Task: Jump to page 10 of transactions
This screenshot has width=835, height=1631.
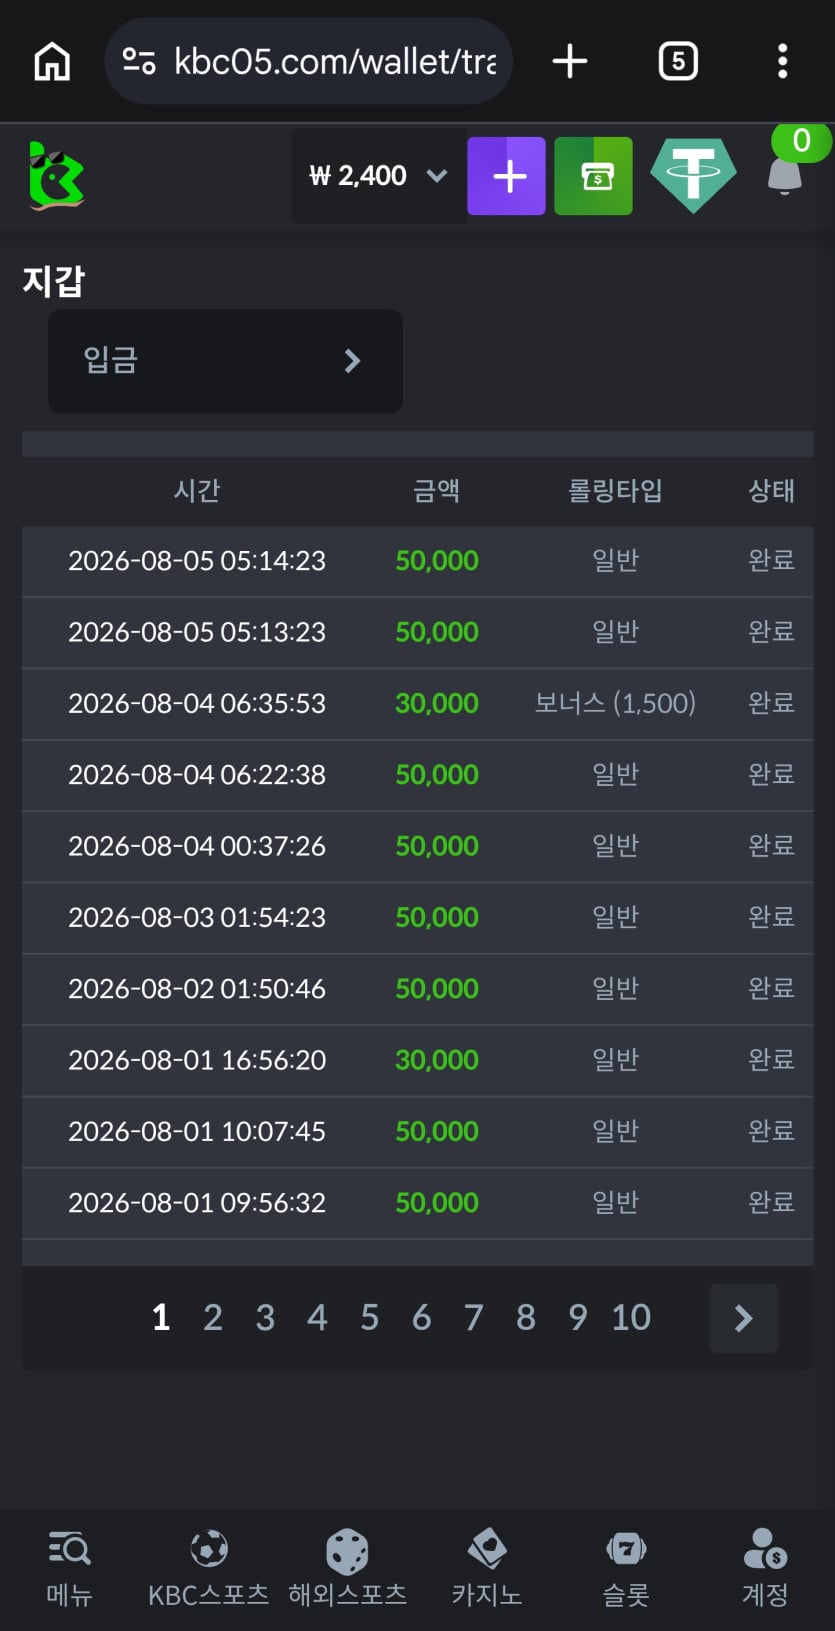Action: click(x=631, y=1318)
